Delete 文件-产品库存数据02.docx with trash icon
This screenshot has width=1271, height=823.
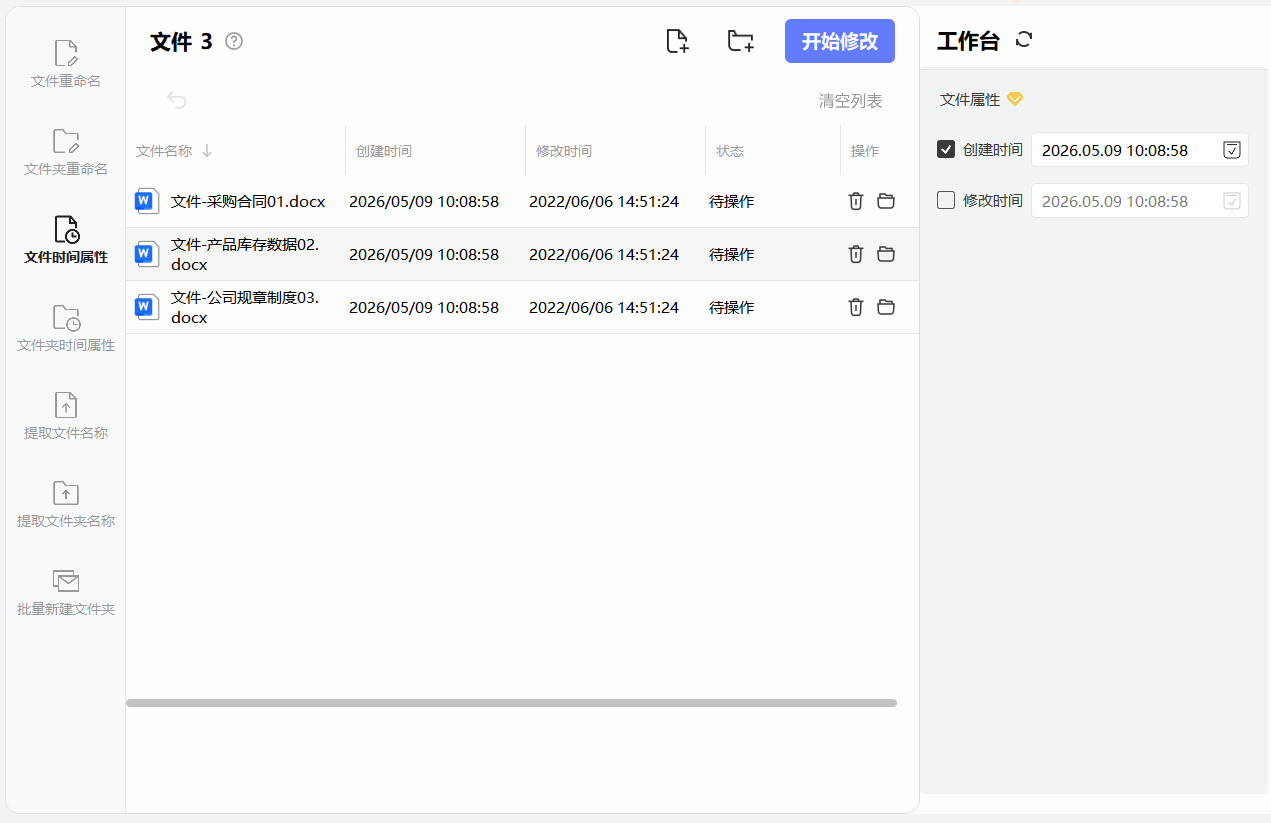coord(856,254)
